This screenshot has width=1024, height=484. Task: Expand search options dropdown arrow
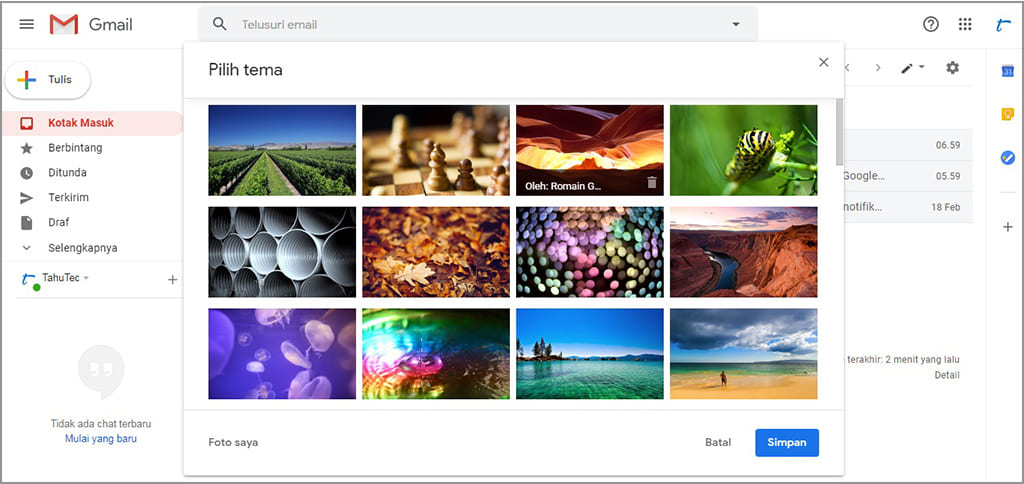click(x=736, y=24)
